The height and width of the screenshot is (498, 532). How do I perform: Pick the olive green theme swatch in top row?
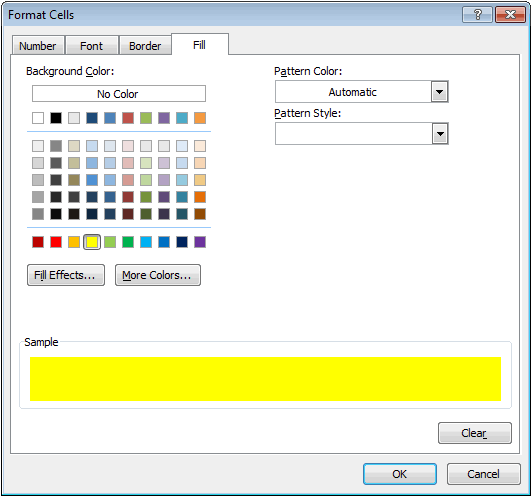pos(146,118)
